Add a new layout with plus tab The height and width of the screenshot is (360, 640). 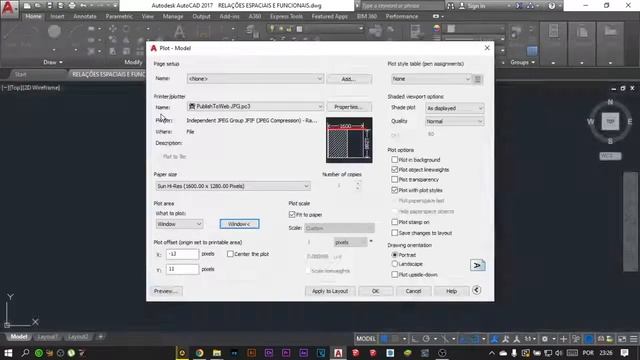[100, 337]
